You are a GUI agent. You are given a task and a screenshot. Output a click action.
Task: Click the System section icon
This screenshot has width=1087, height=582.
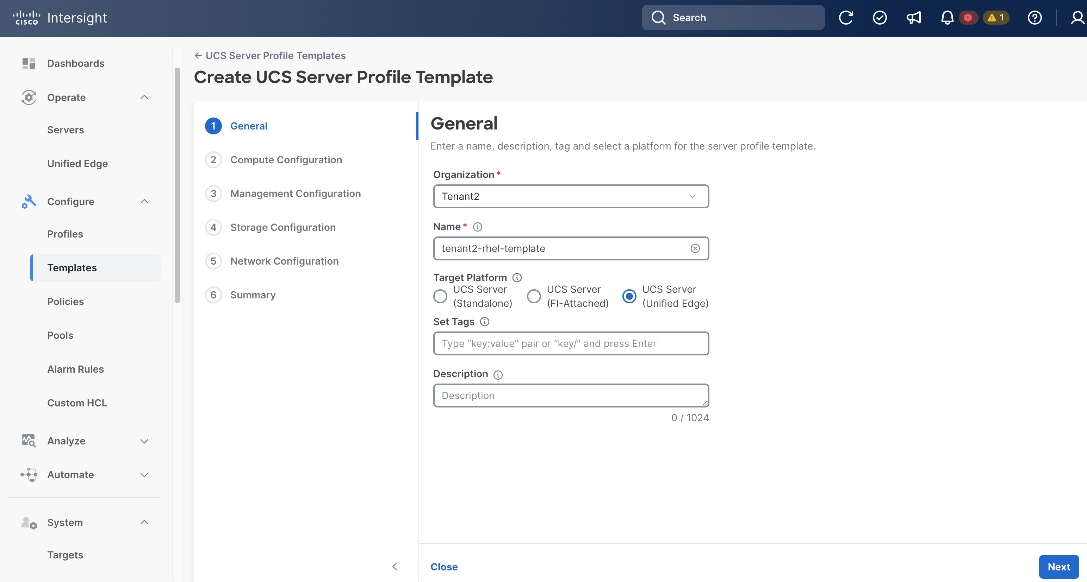pyautogui.click(x=28, y=523)
